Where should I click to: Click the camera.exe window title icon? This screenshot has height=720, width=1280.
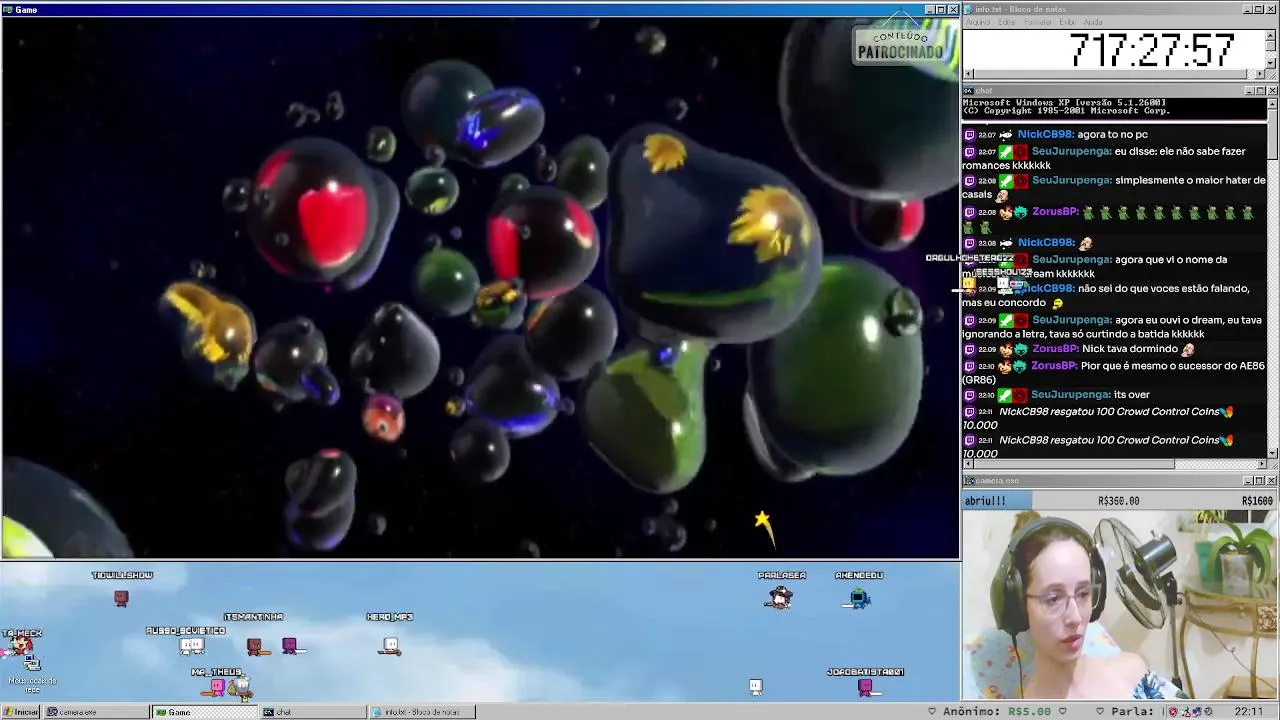(x=969, y=481)
